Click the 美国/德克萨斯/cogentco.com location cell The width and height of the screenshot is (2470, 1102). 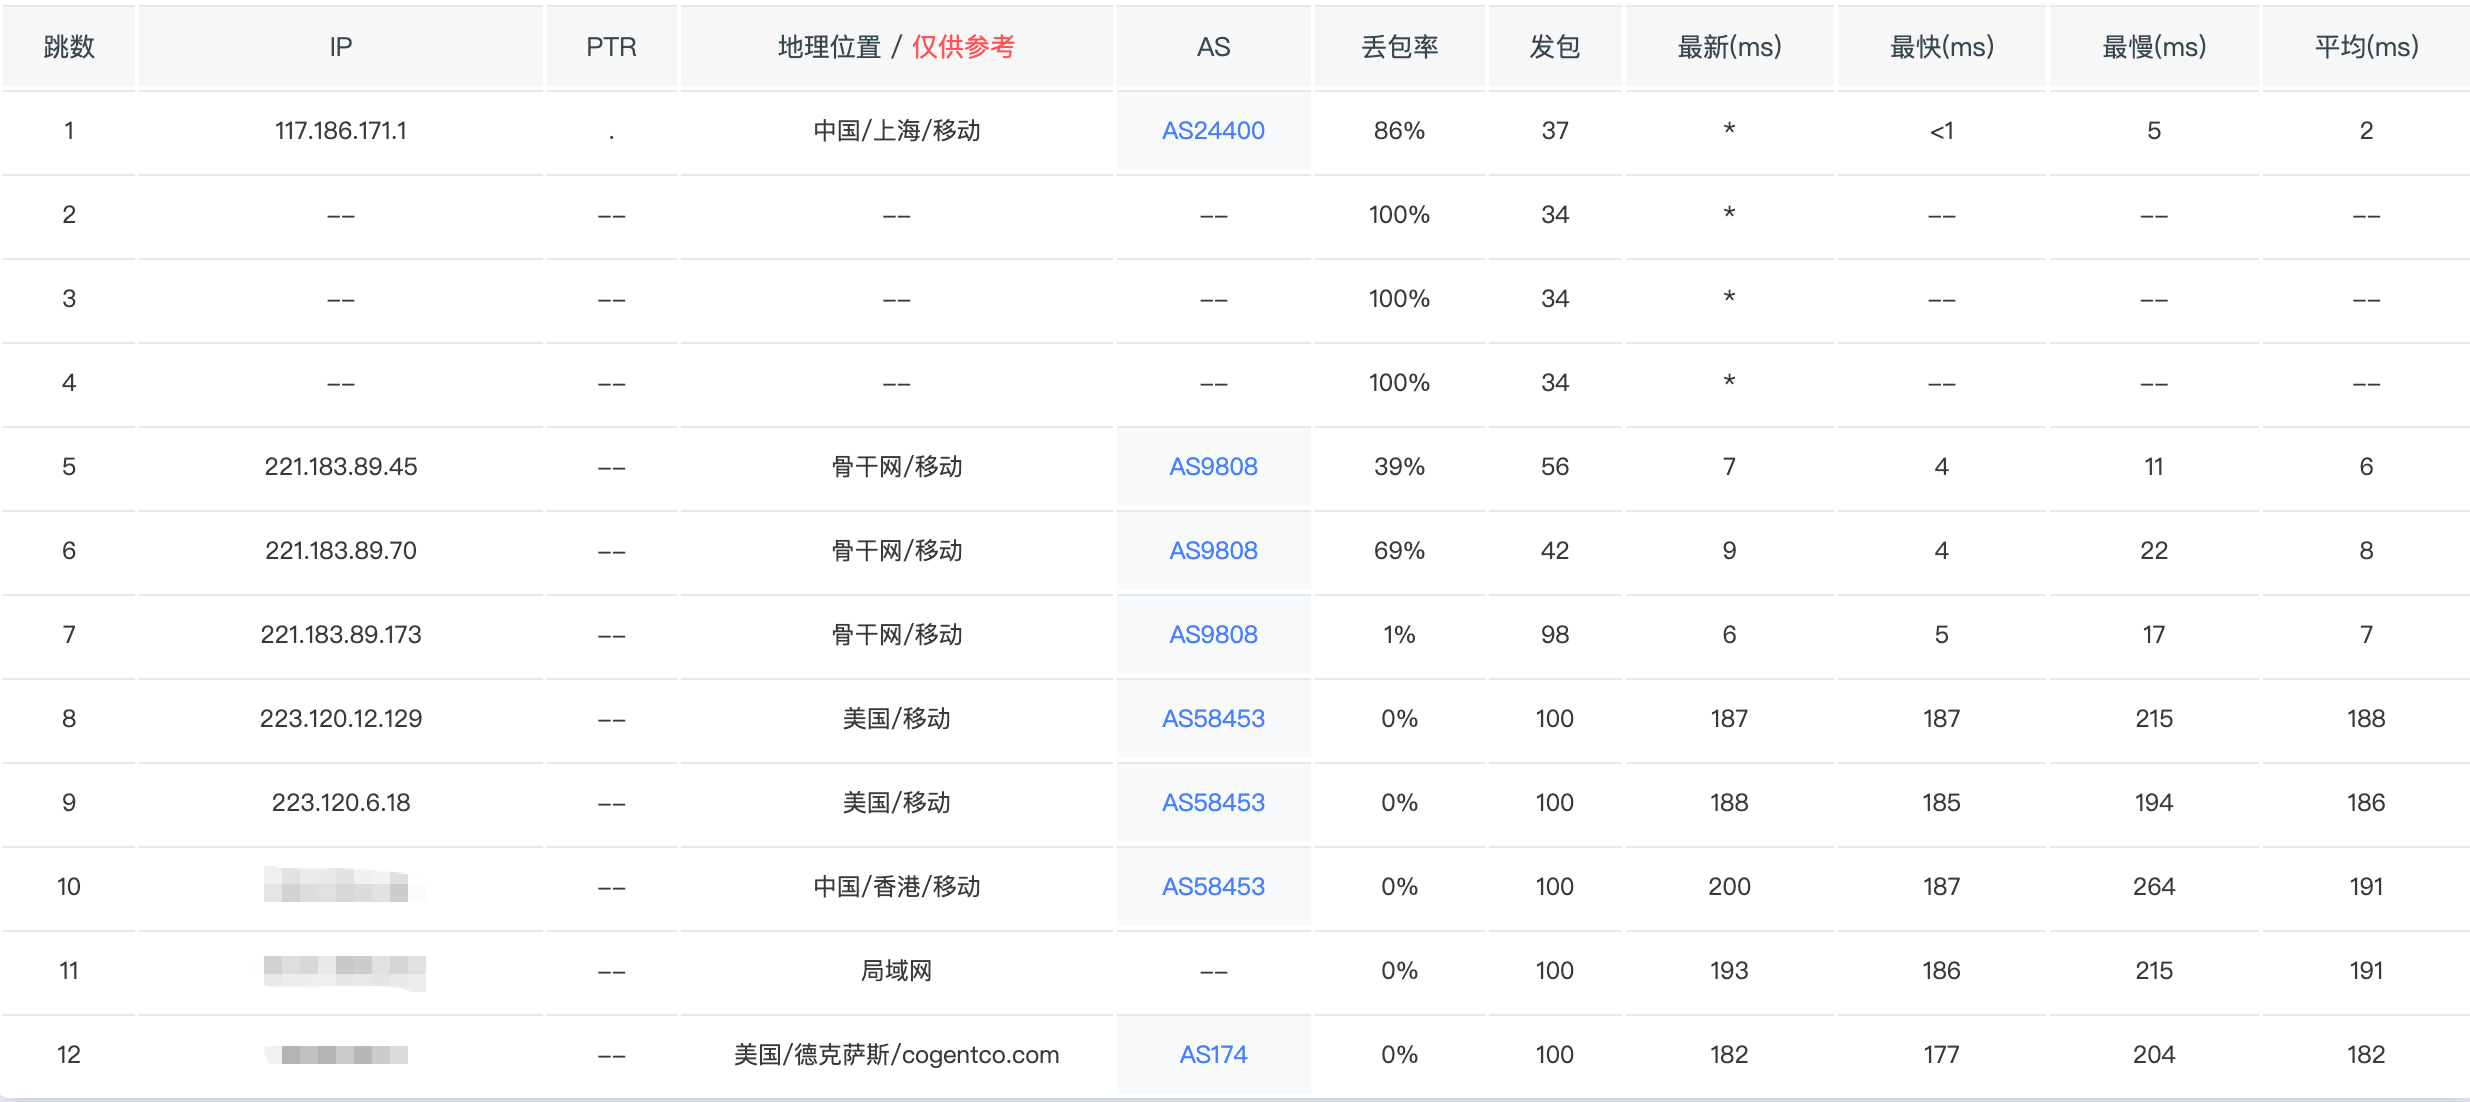pyautogui.click(x=896, y=1055)
